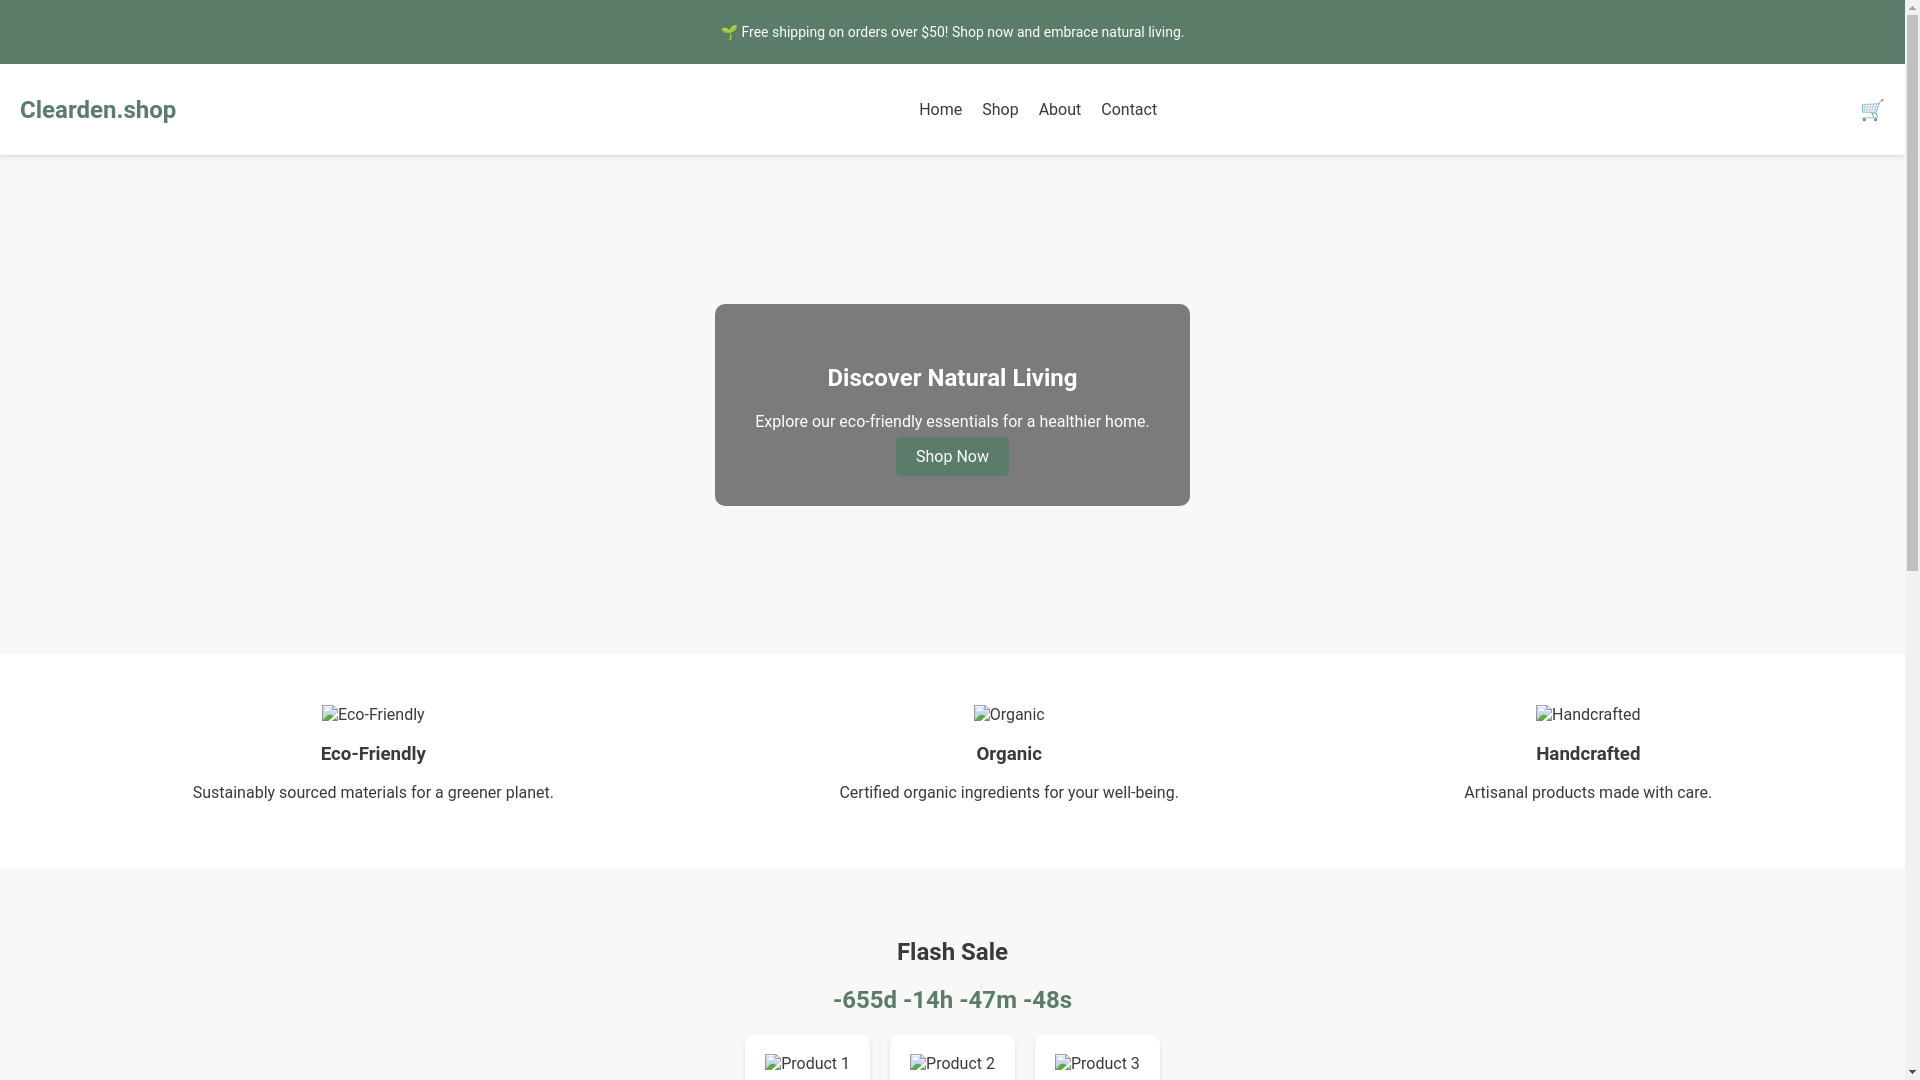This screenshot has width=1920, height=1080.
Task: Go to the Home nav link
Action: 940,110
